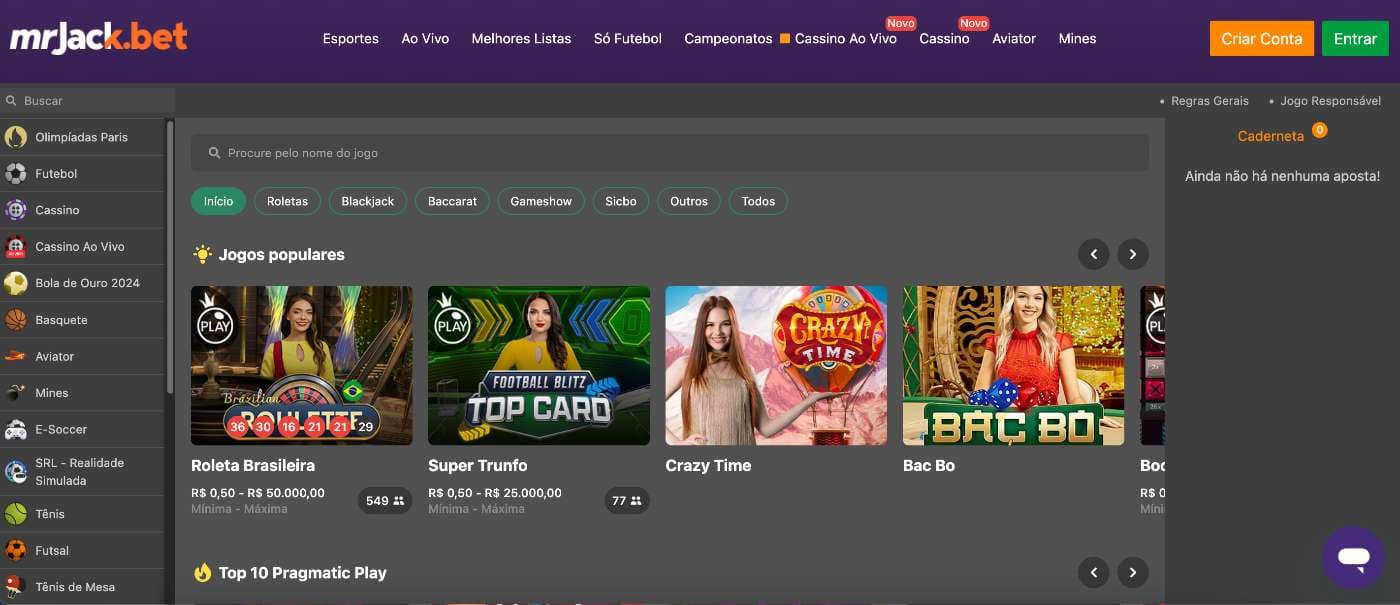Open Ao Vivo in the top navigation
The height and width of the screenshot is (605, 1400).
pos(425,39)
